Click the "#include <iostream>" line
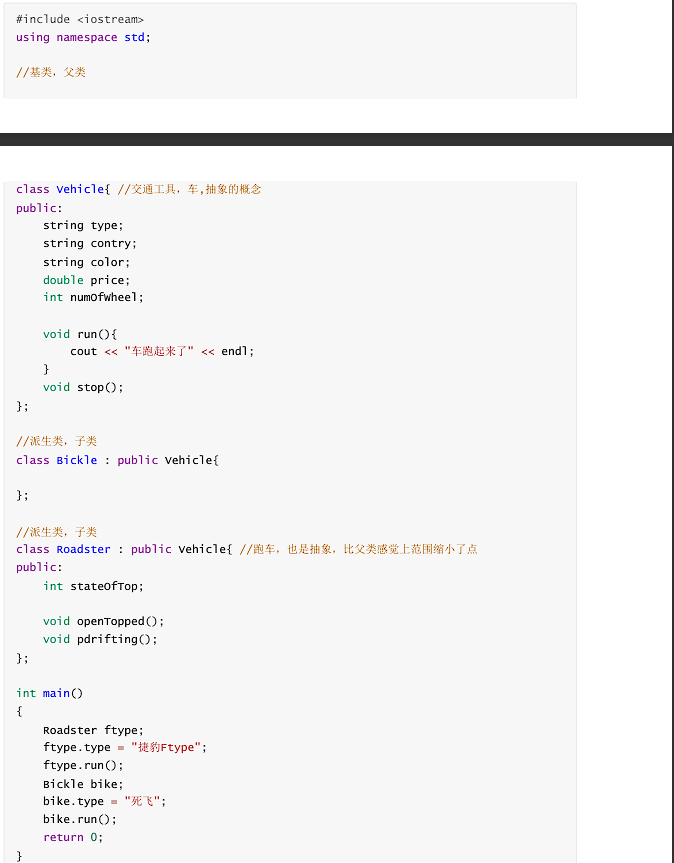674x863 pixels. (x=80, y=19)
